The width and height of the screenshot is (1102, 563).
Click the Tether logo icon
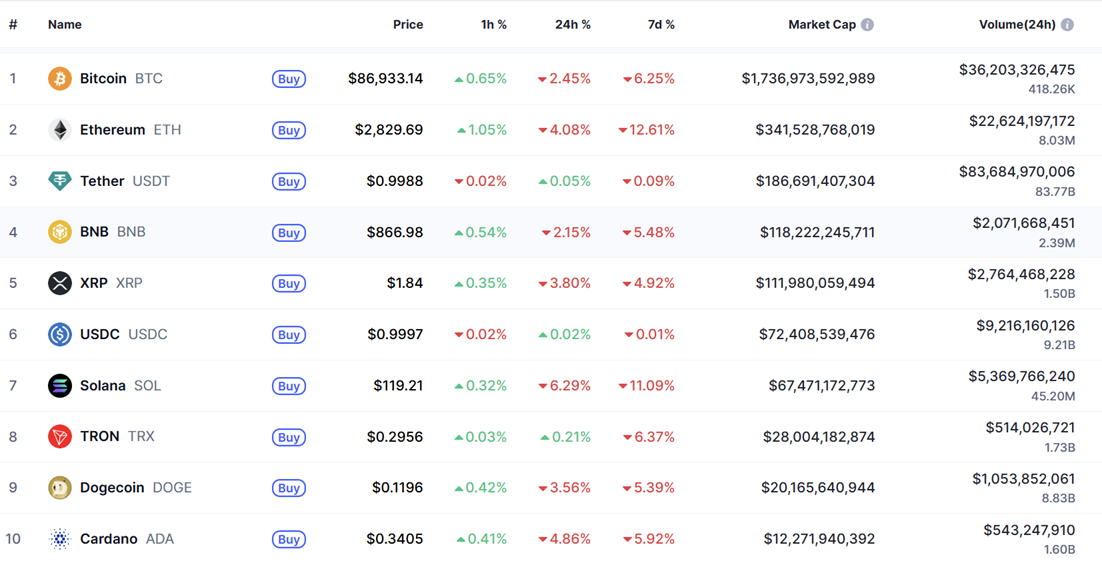60,181
